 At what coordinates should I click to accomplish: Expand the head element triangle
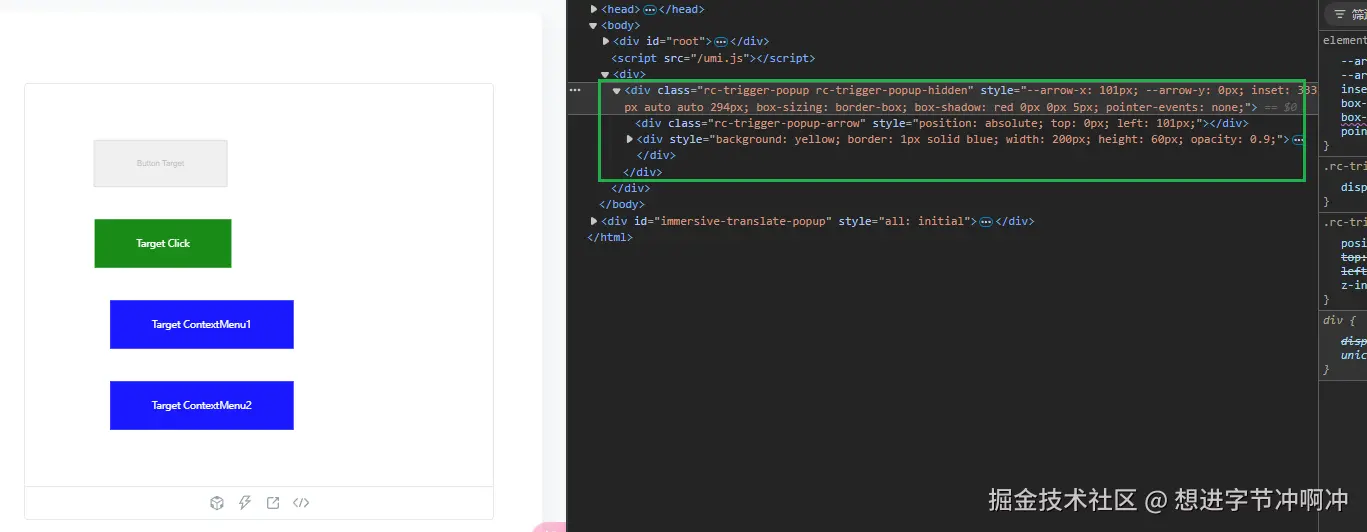pyautogui.click(x=594, y=9)
